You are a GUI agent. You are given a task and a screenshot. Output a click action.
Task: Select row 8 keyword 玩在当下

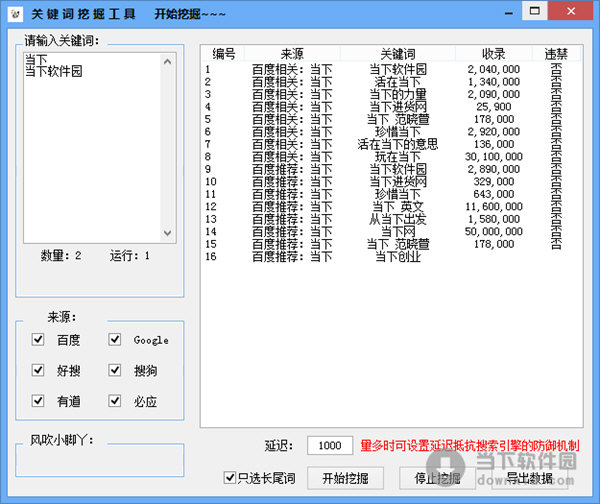(398, 157)
